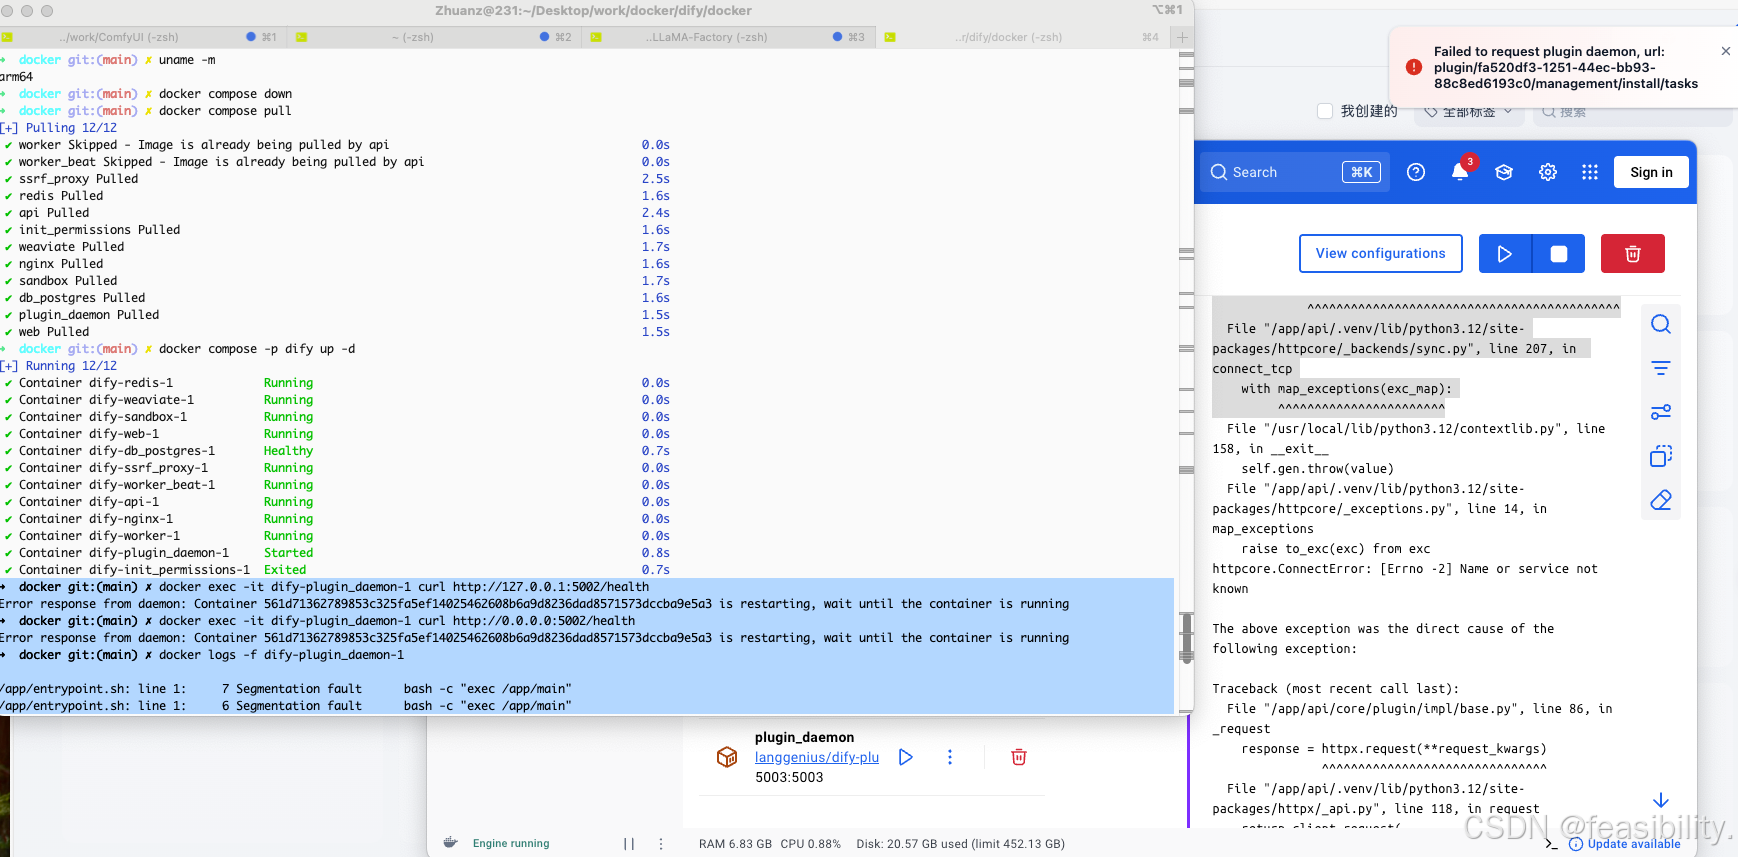Expand the 全部标签 tags dropdown
This screenshot has width=1738, height=857.
[x=1470, y=111]
